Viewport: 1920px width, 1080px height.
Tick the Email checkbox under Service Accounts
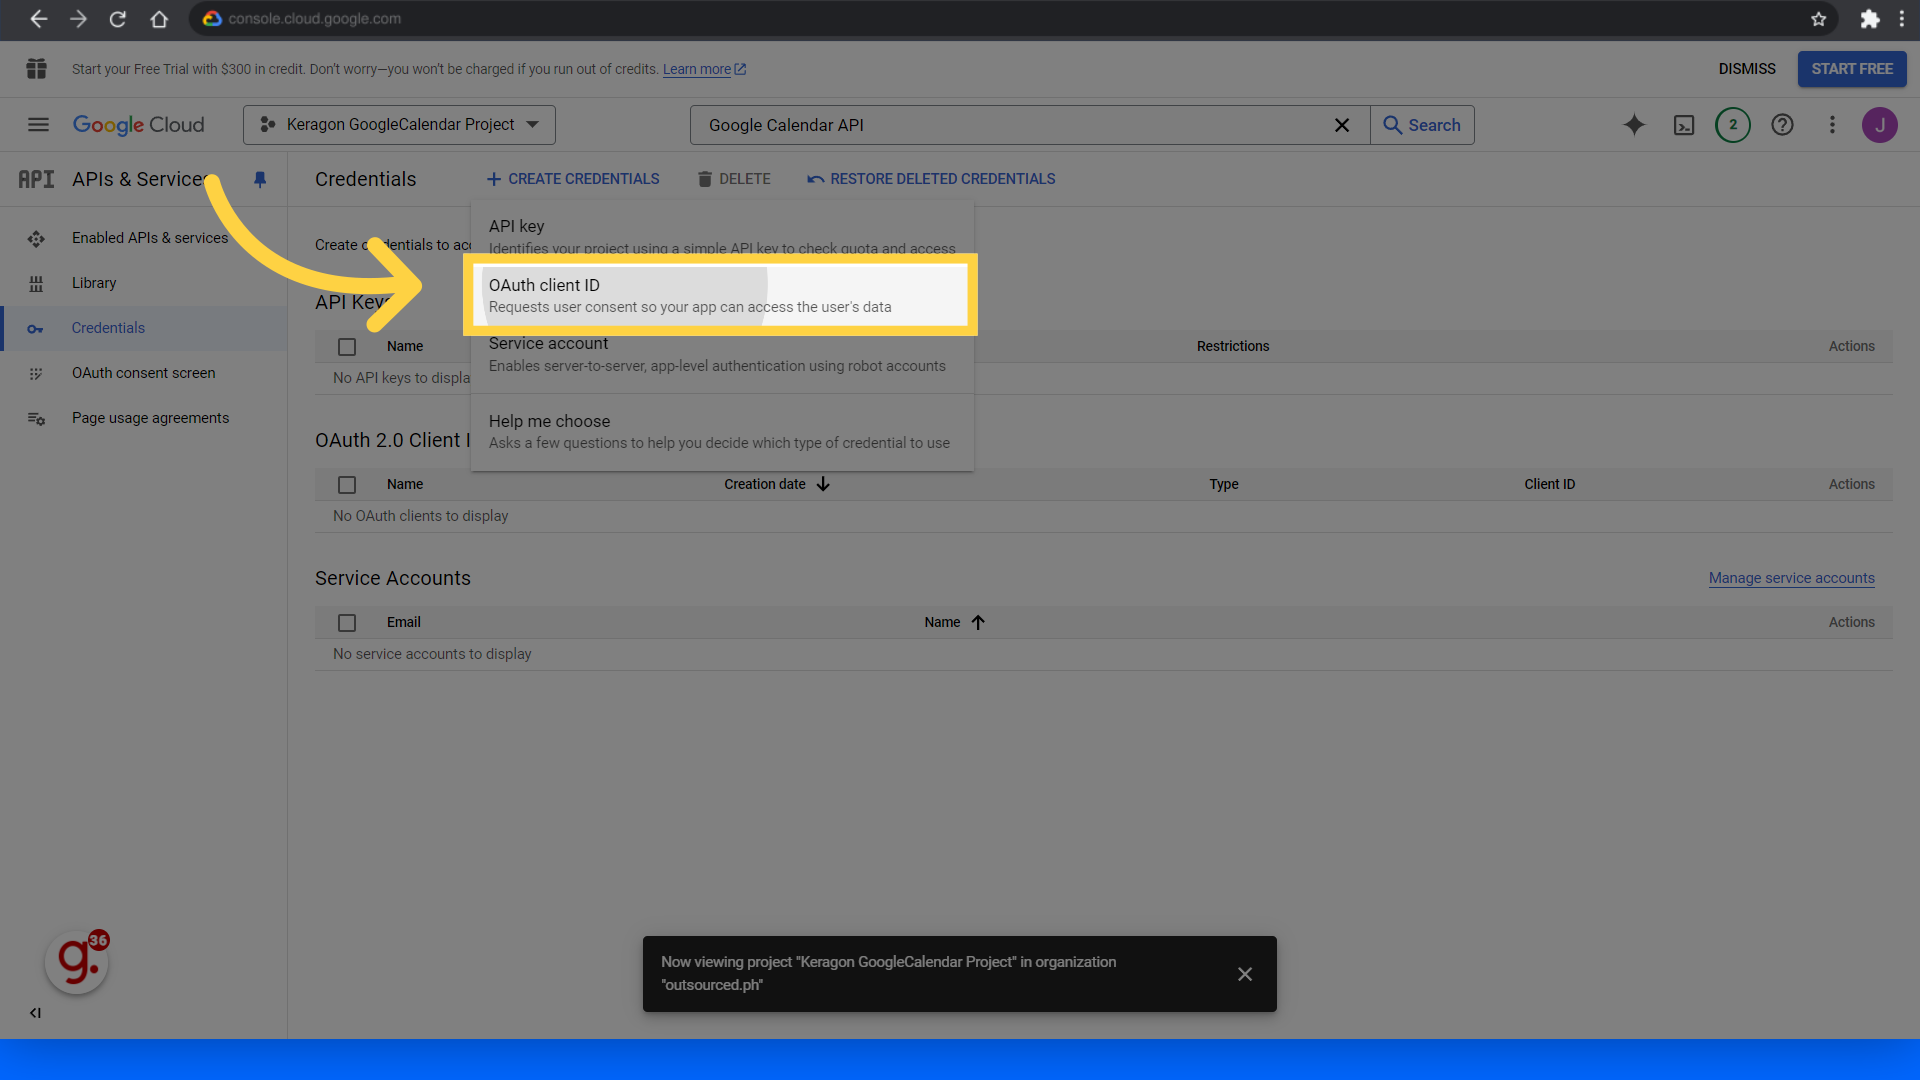347,622
